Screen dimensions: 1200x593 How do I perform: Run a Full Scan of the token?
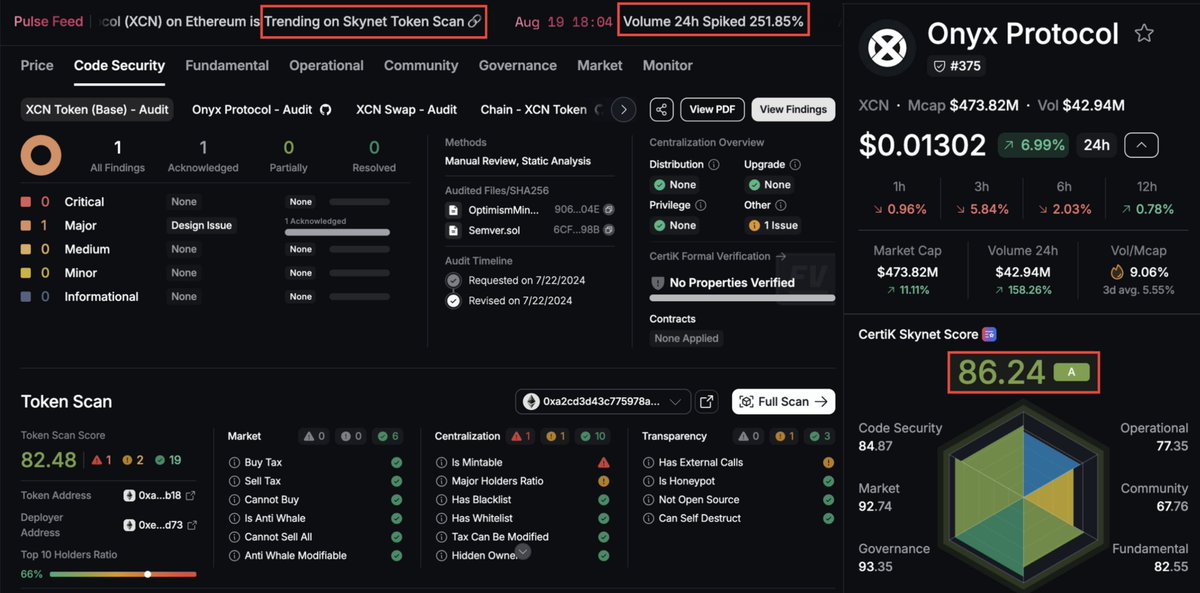[784, 401]
